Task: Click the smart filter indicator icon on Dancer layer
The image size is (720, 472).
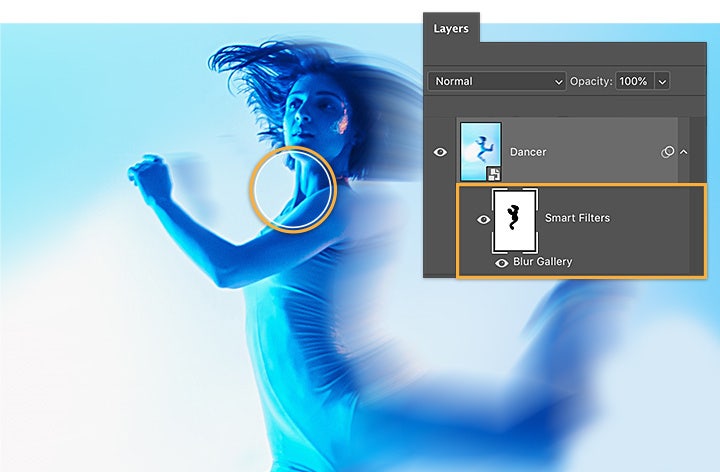Action: point(667,152)
